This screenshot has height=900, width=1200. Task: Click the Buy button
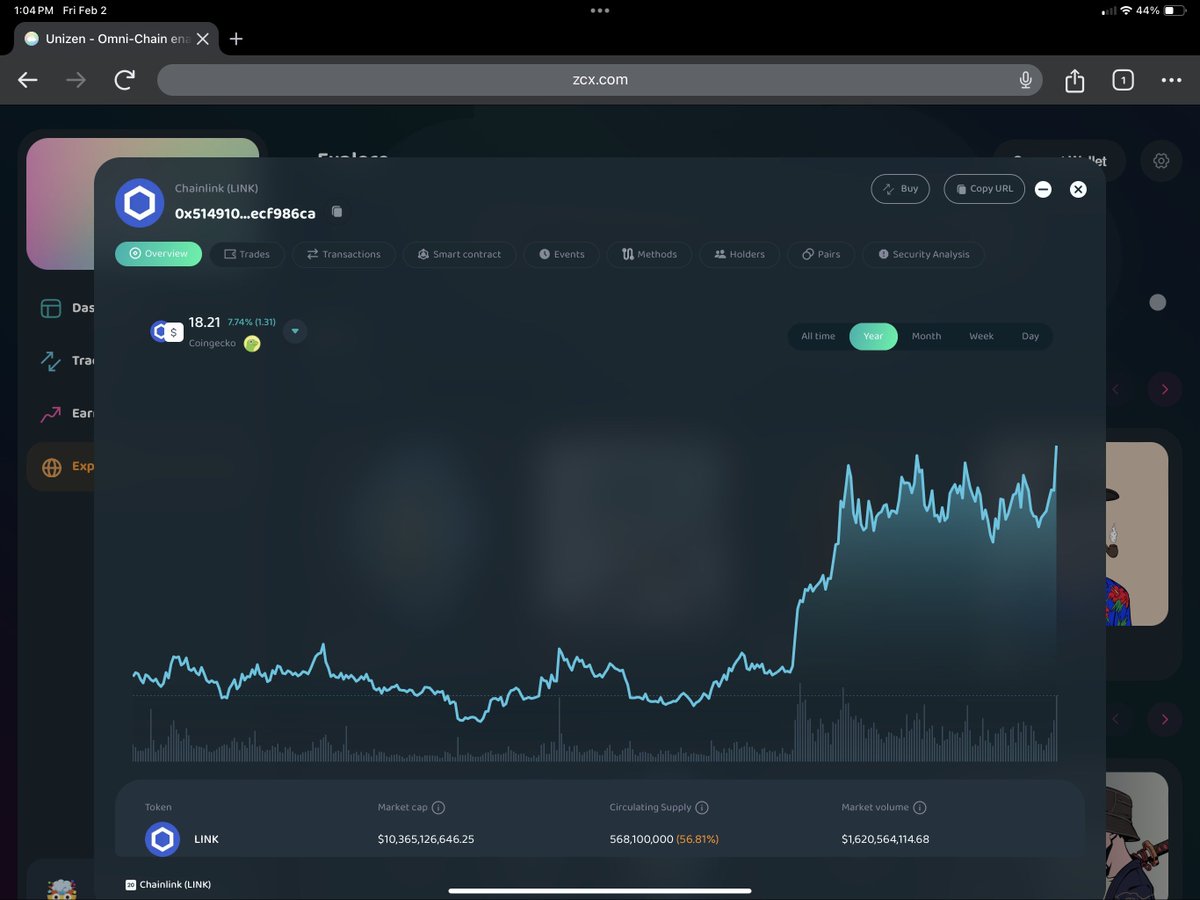pos(900,188)
